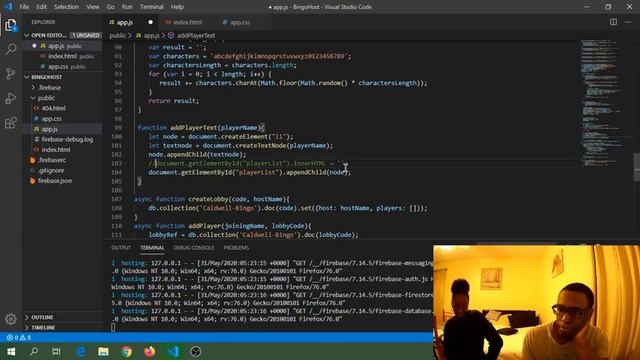Show the Problems panel tab
Image resolution: width=640 pixels, height=360 pixels.
point(236,248)
